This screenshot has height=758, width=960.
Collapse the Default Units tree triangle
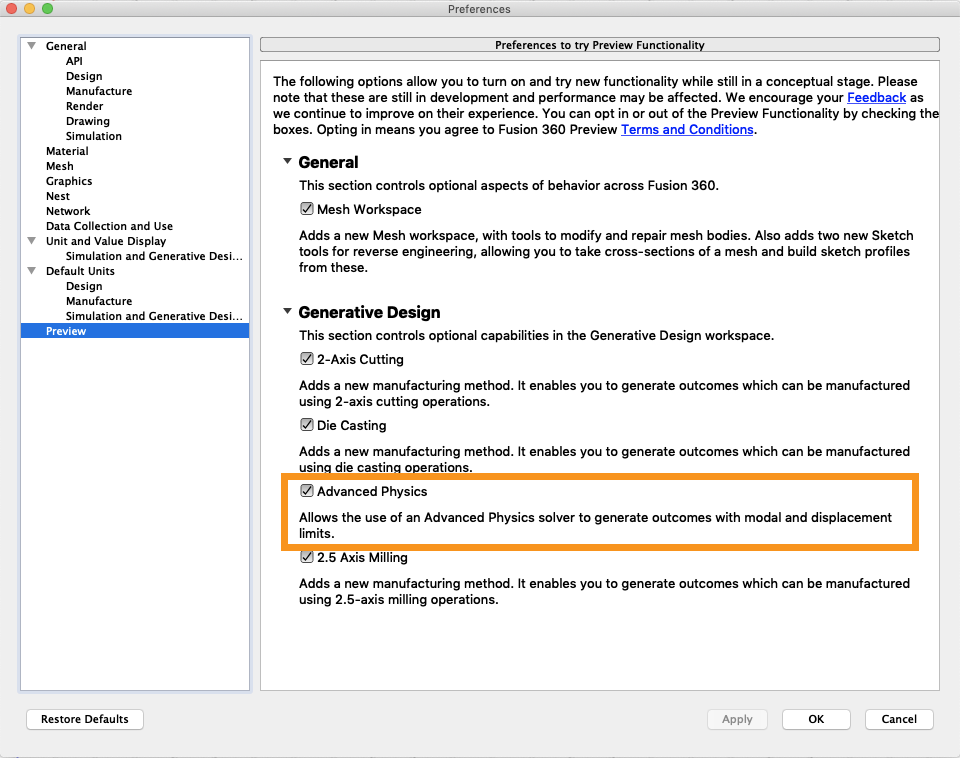32,271
